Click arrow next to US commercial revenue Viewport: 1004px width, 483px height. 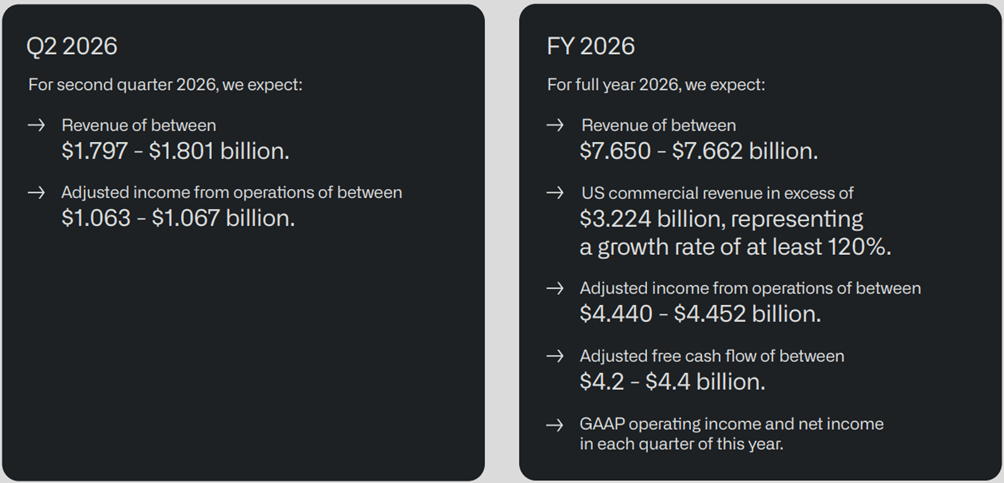coord(555,193)
